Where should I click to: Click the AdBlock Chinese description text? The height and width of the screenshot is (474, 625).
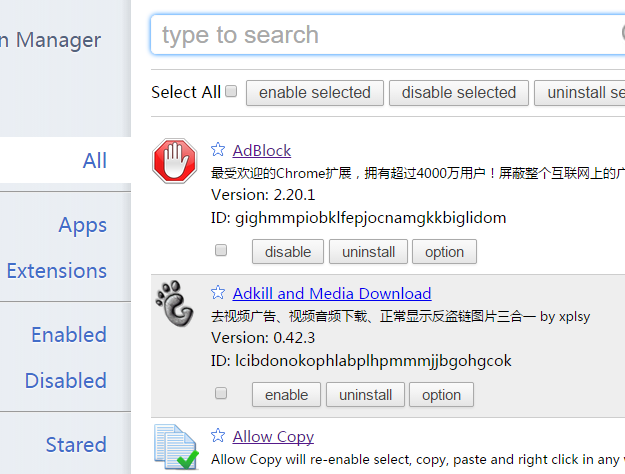click(x=418, y=173)
